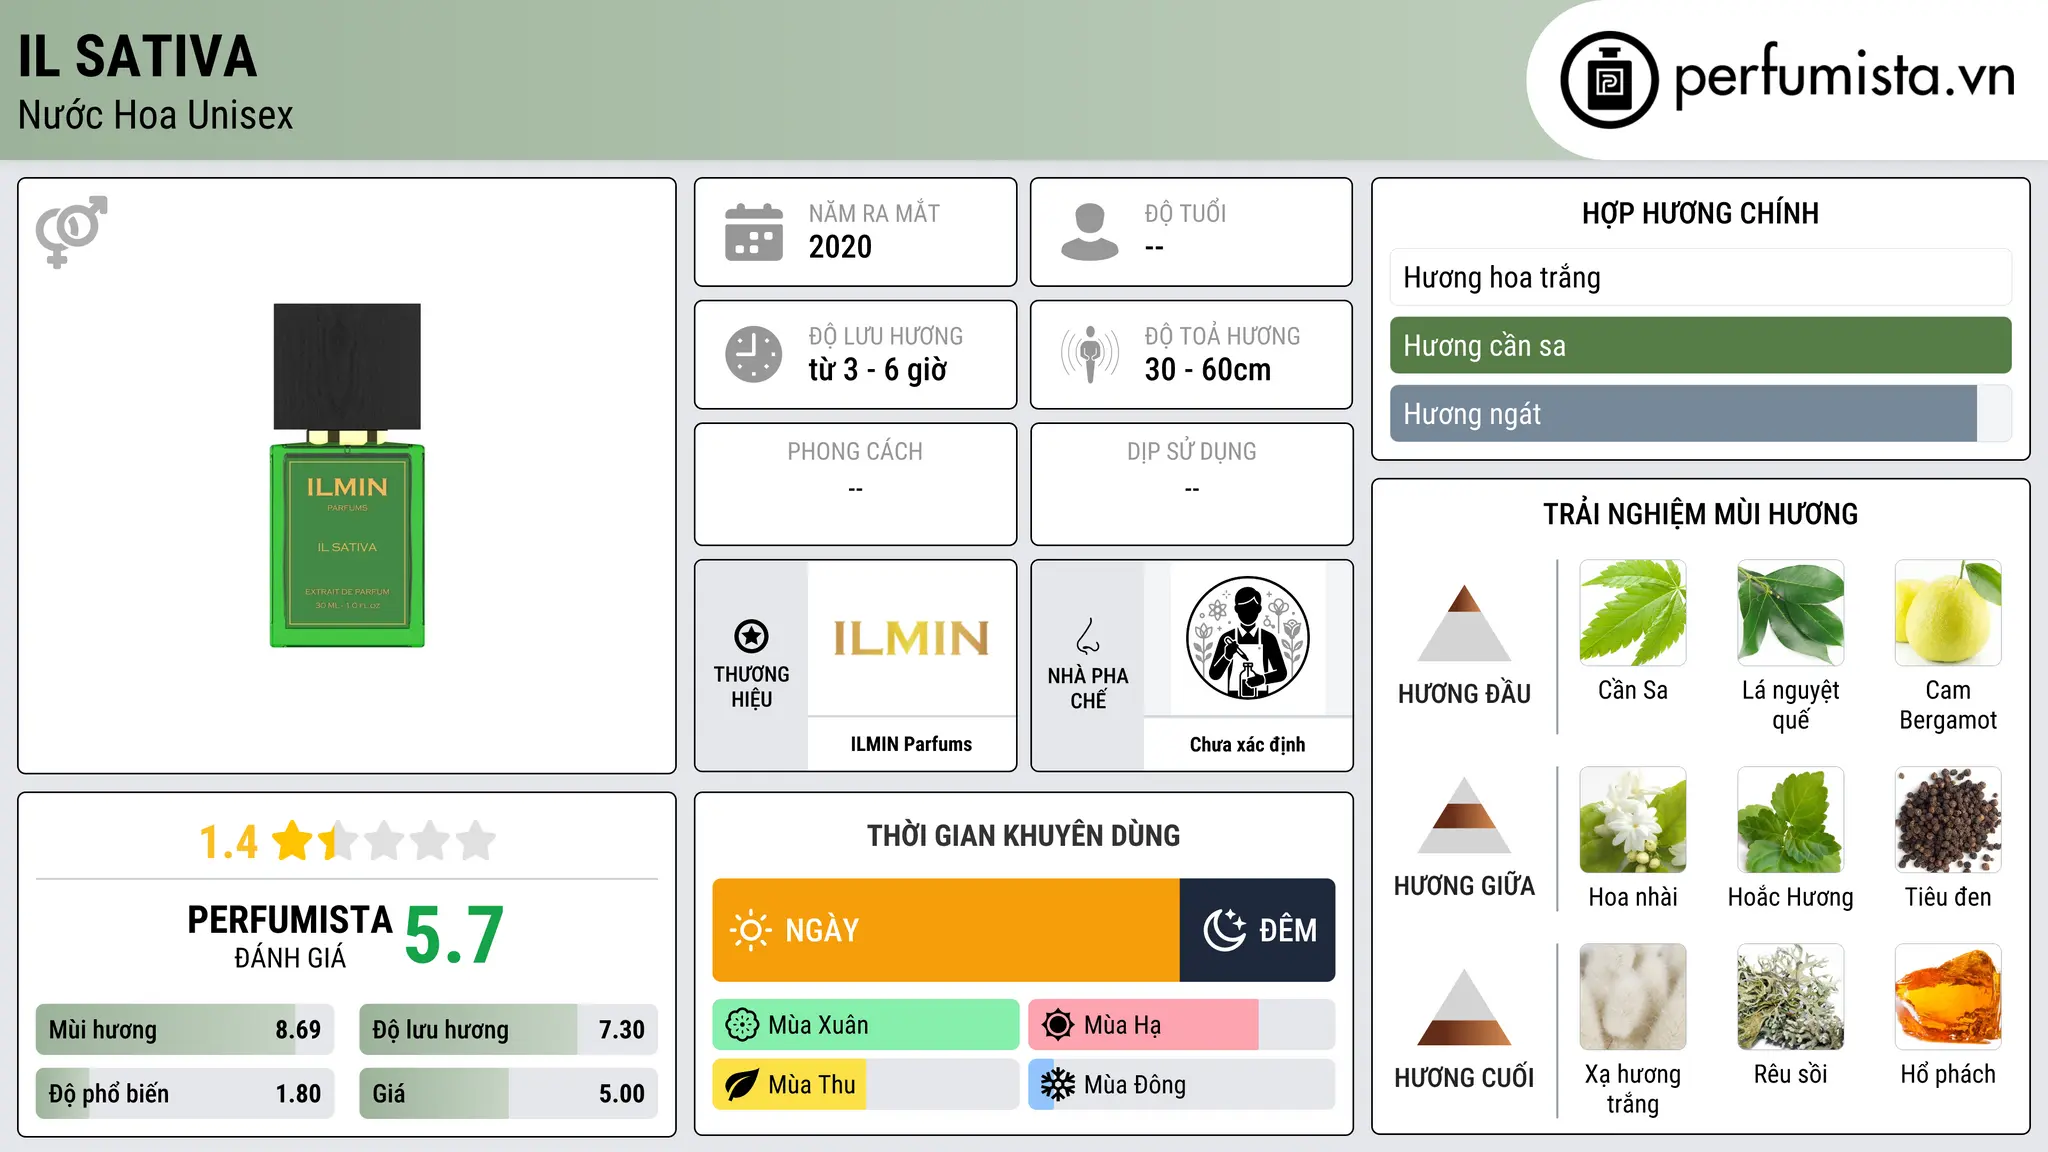2048x1152 pixels.
Task: Click the calendar icon beside Năm ra mắt
Action: click(x=754, y=232)
